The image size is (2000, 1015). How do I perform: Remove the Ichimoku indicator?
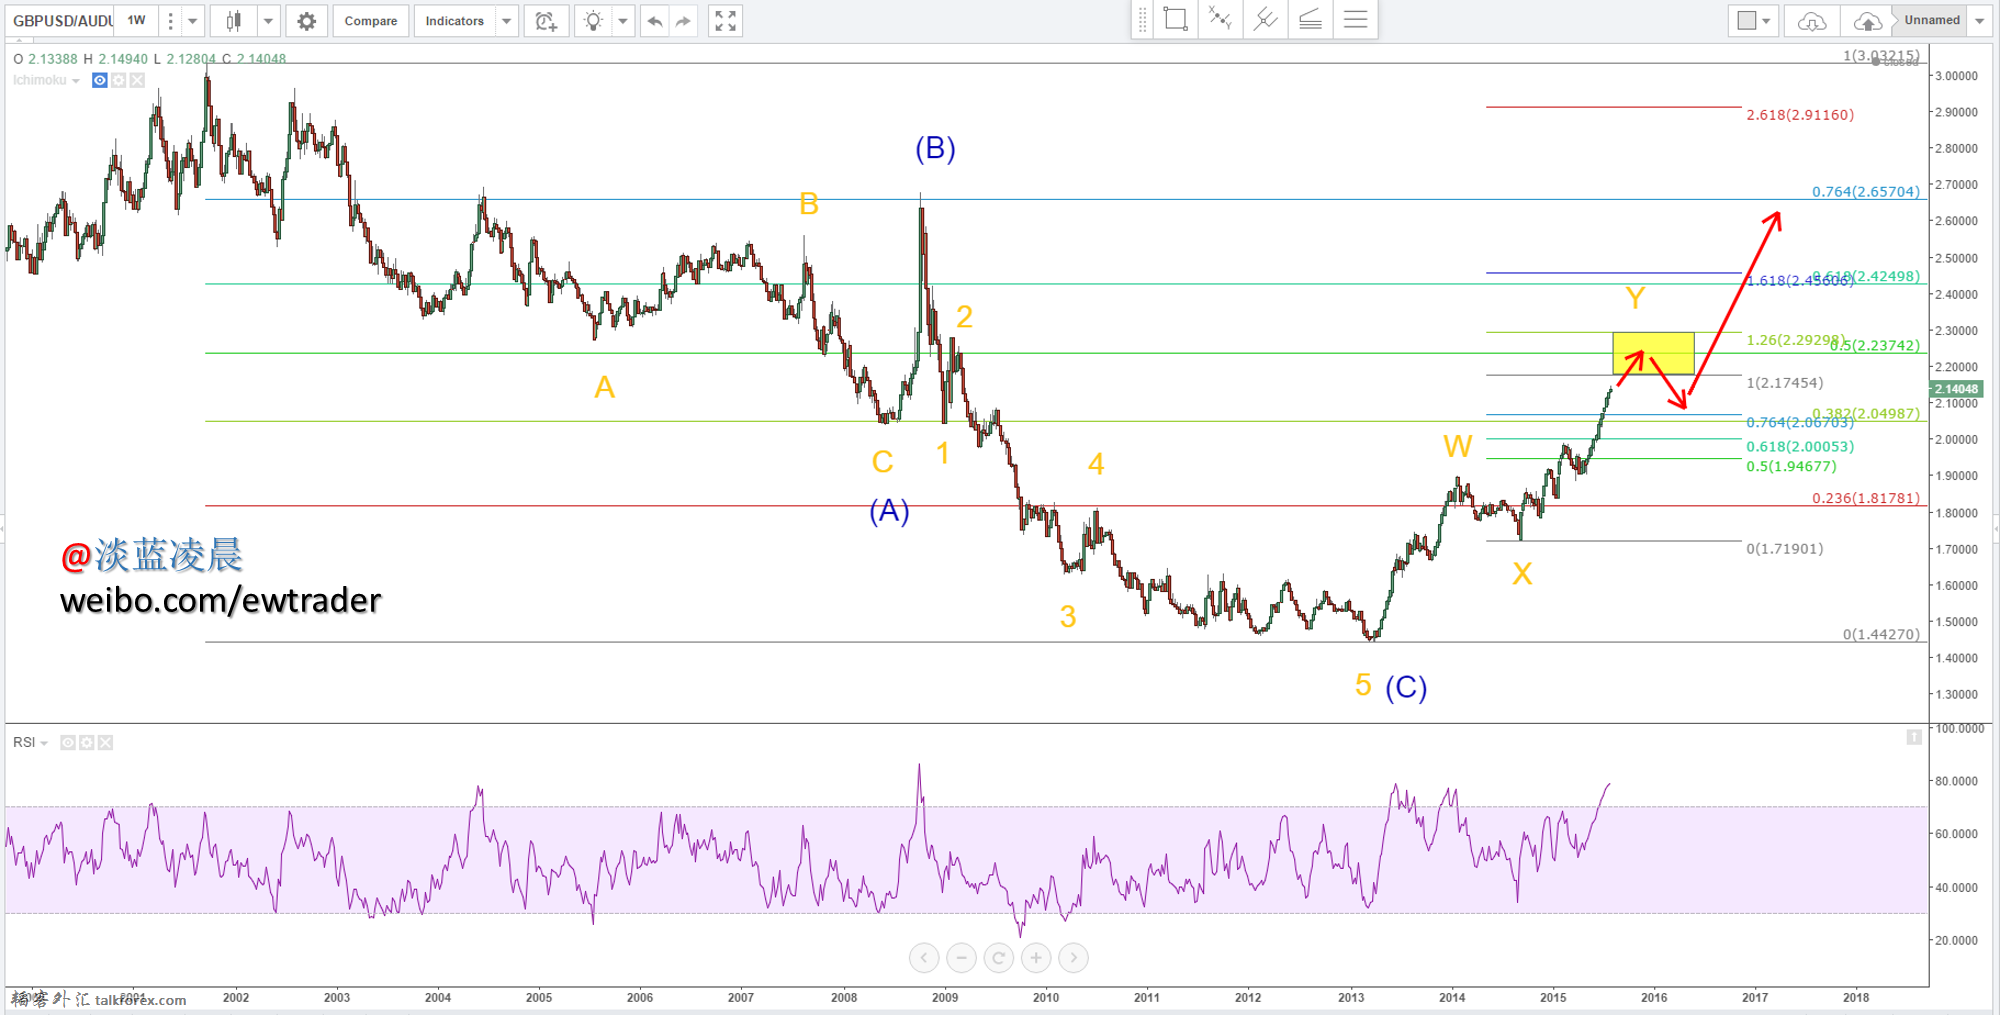[137, 80]
